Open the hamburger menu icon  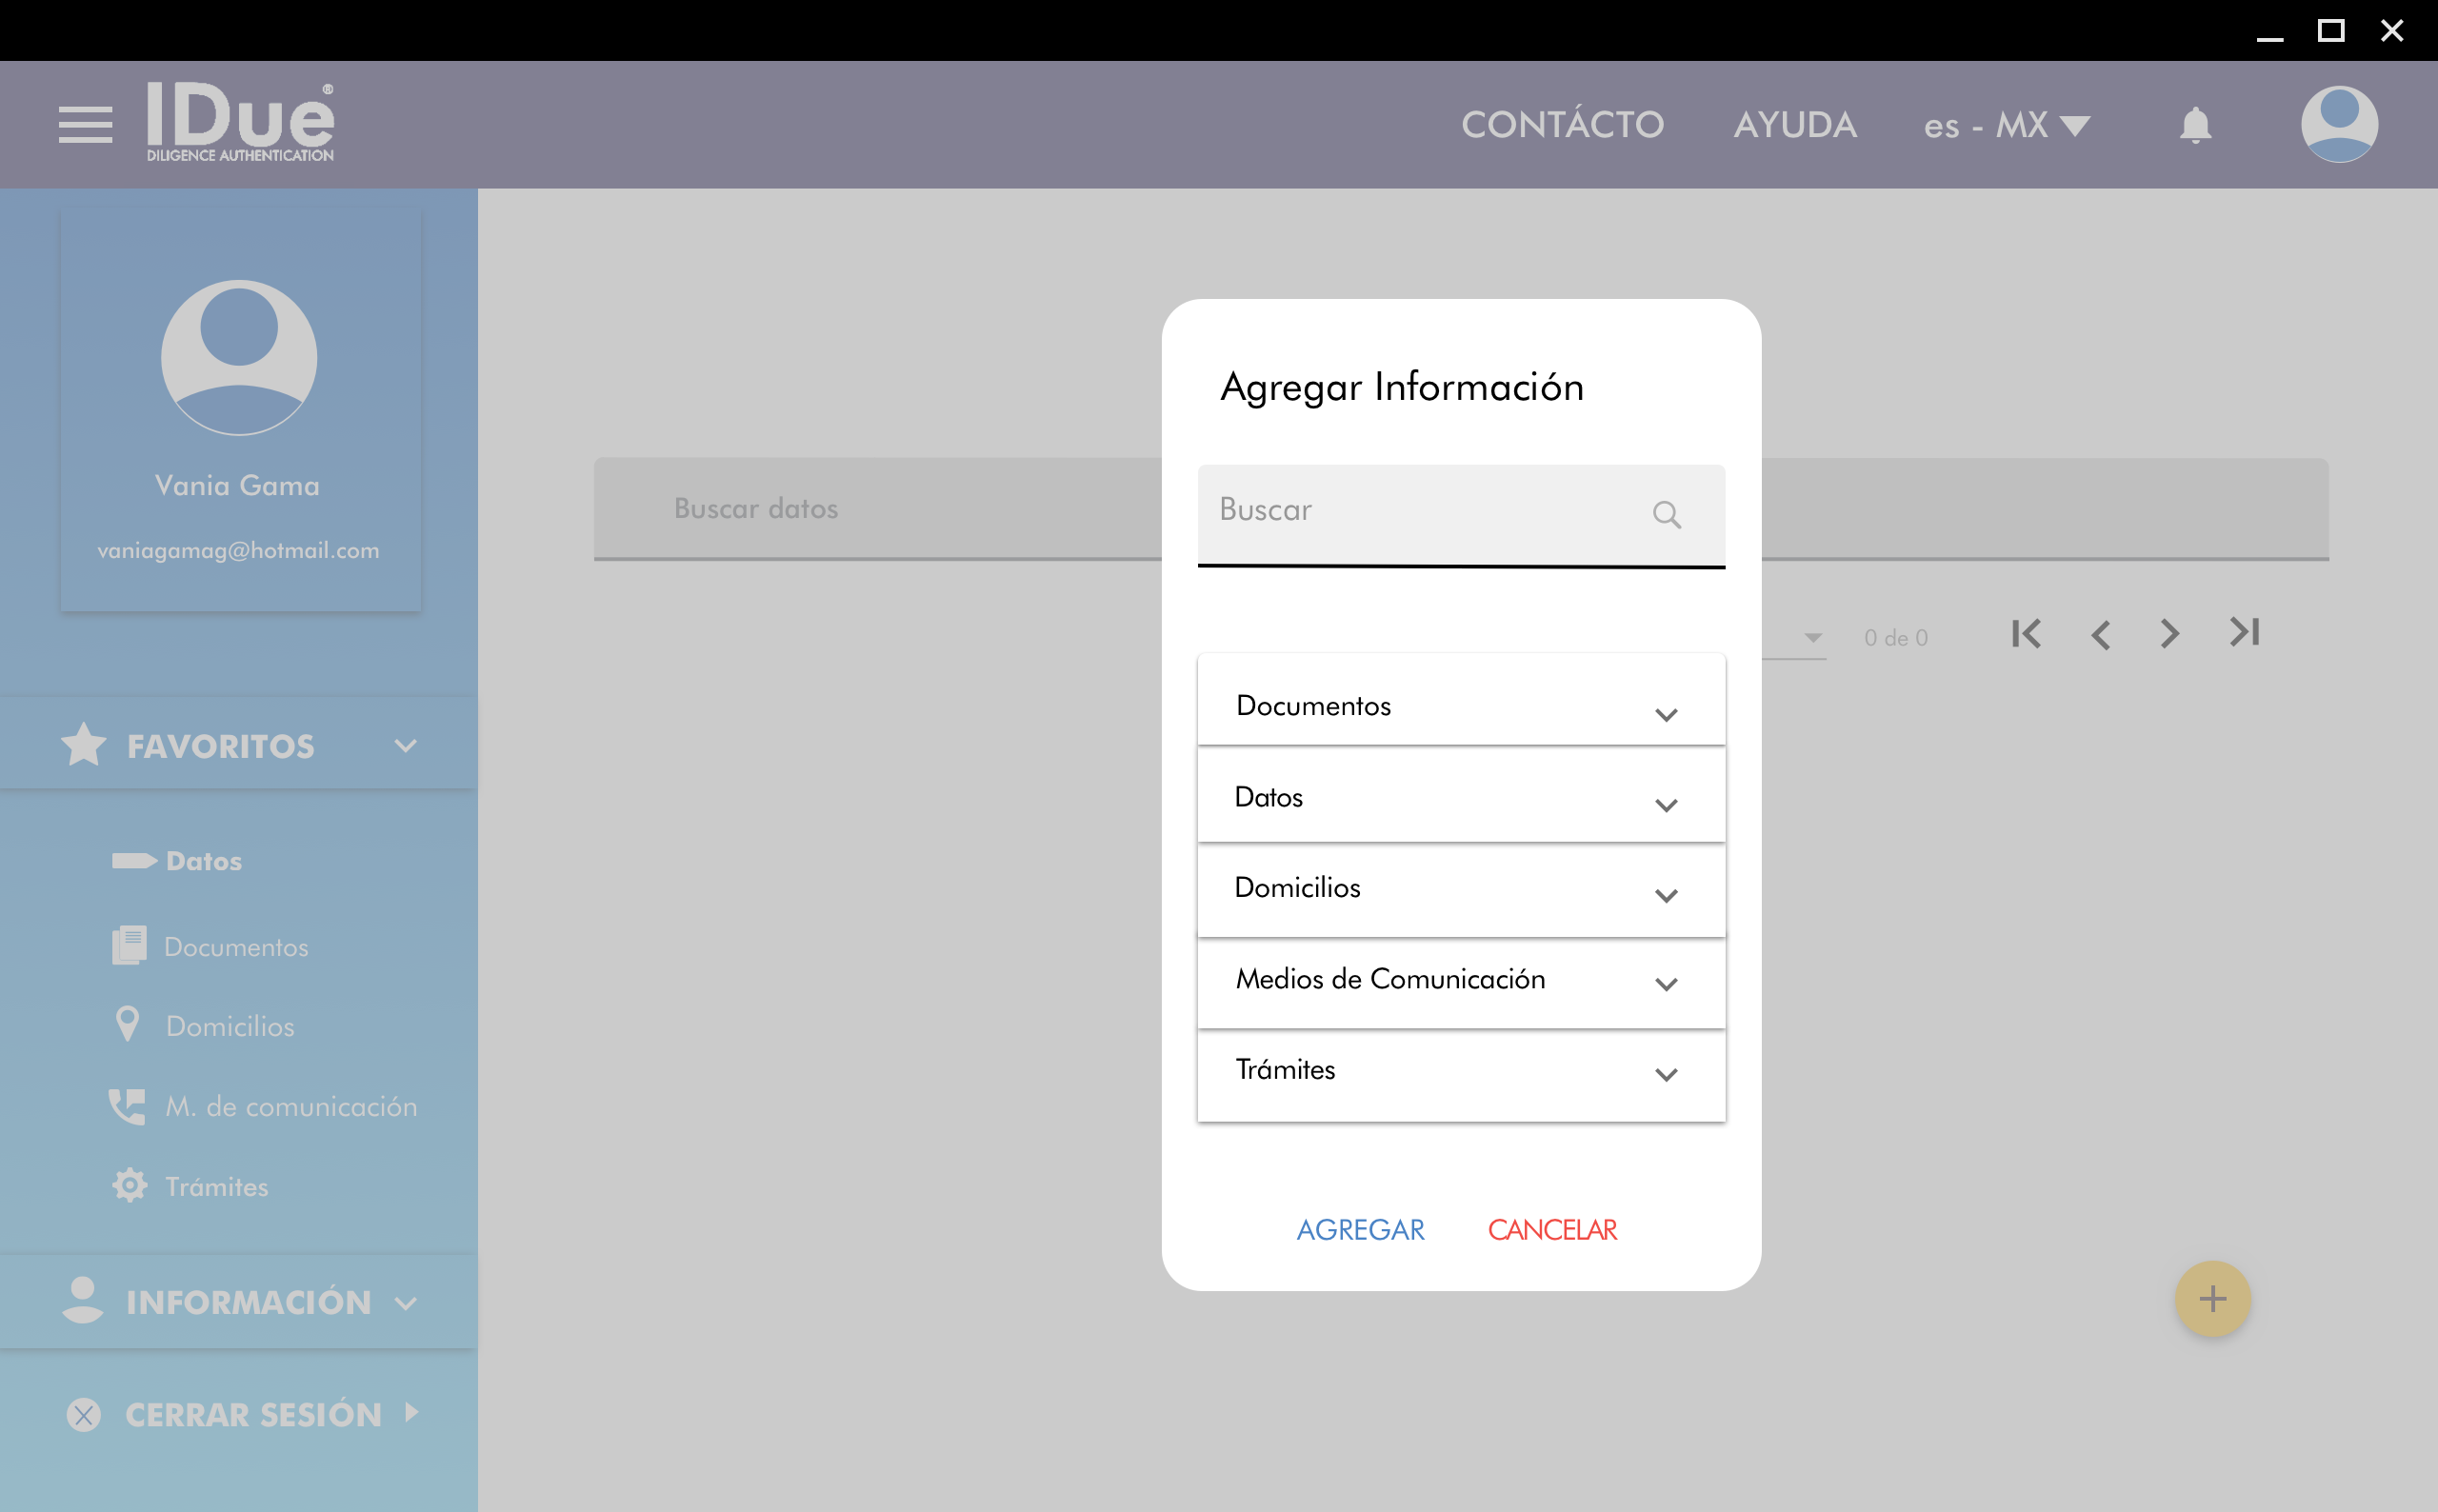point(85,125)
